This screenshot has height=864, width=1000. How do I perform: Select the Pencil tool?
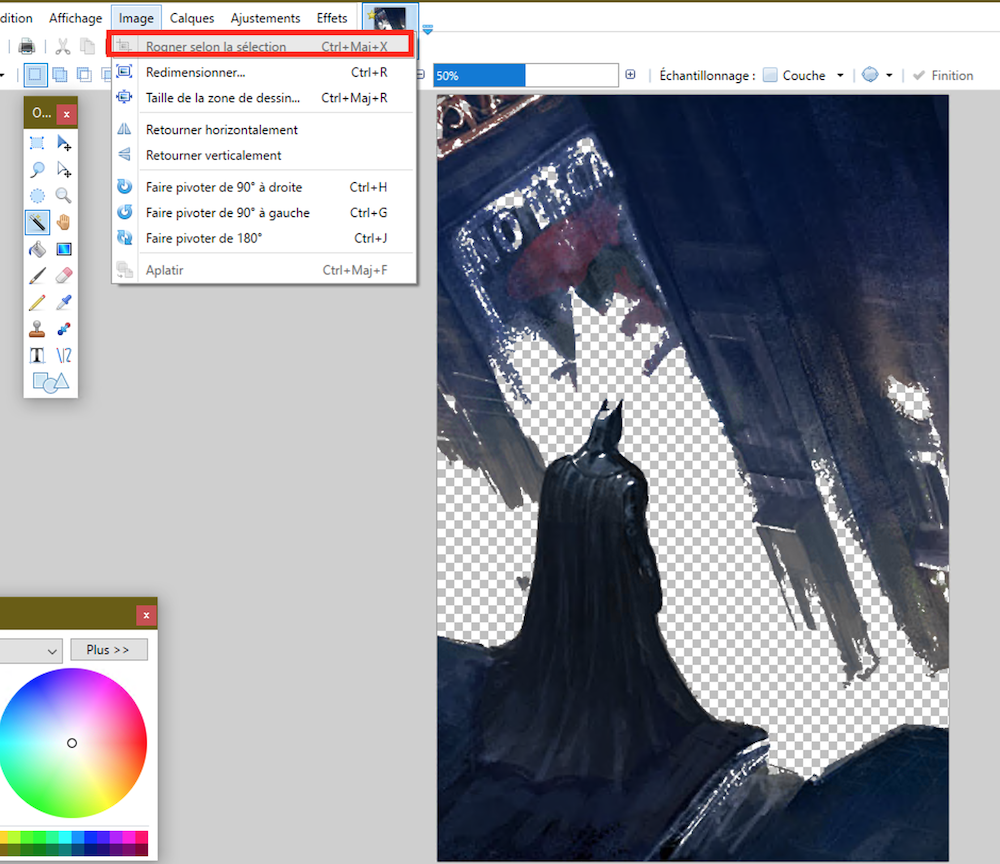coord(37,302)
